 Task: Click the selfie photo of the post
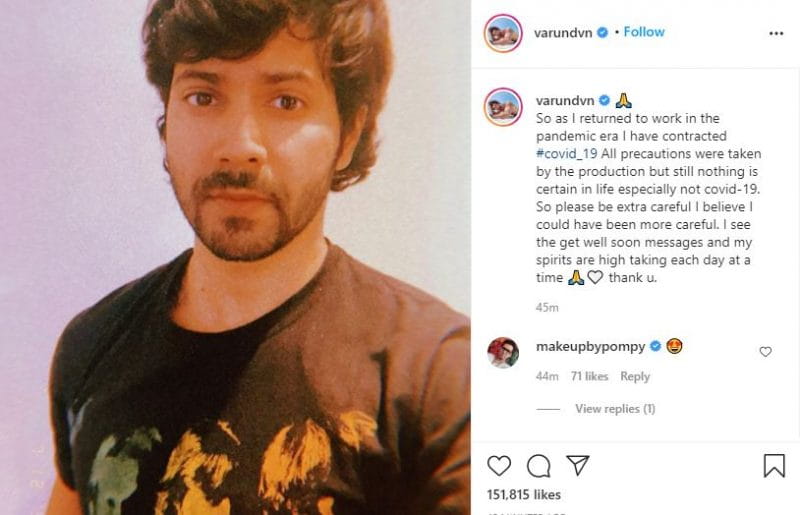[x=235, y=257]
